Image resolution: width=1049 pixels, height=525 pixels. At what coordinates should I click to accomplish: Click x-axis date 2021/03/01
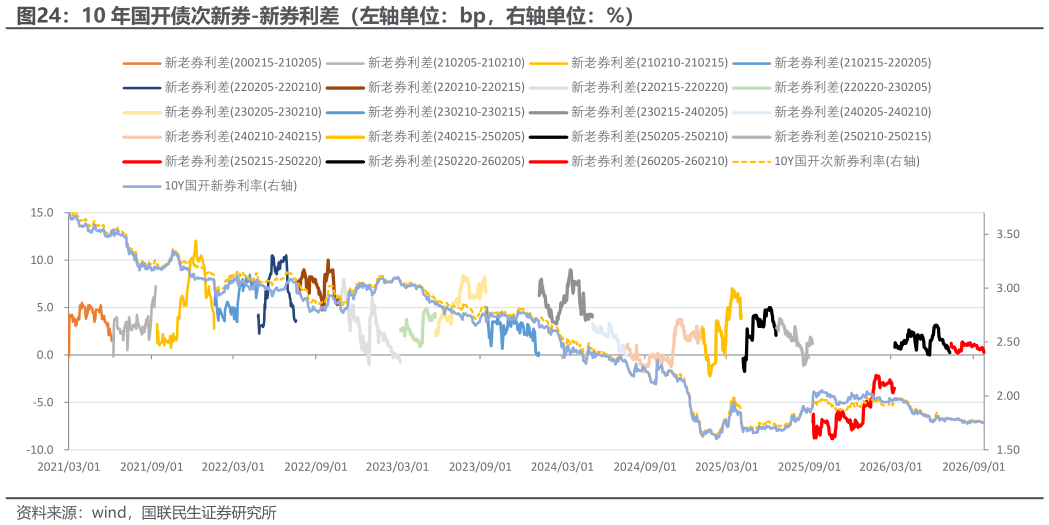coord(69,467)
